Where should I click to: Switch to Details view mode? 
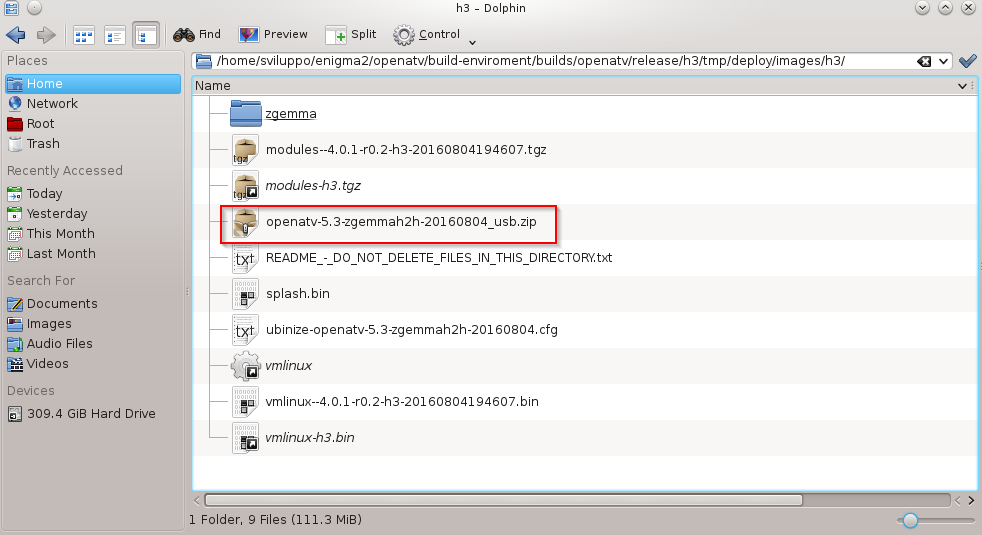tap(145, 35)
